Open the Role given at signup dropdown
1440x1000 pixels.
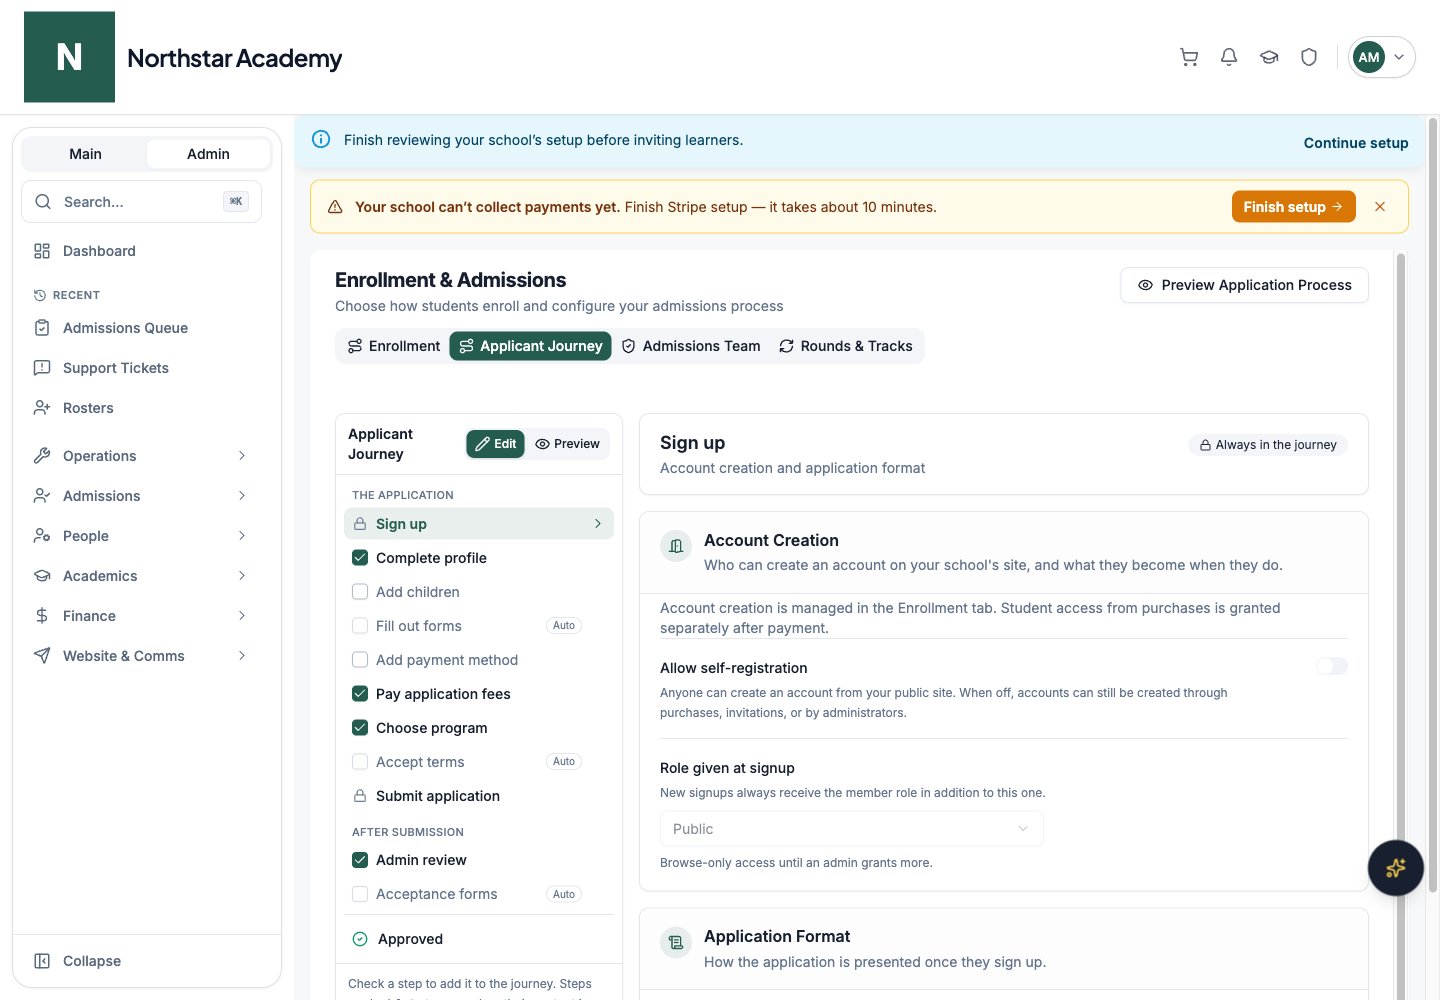(851, 829)
